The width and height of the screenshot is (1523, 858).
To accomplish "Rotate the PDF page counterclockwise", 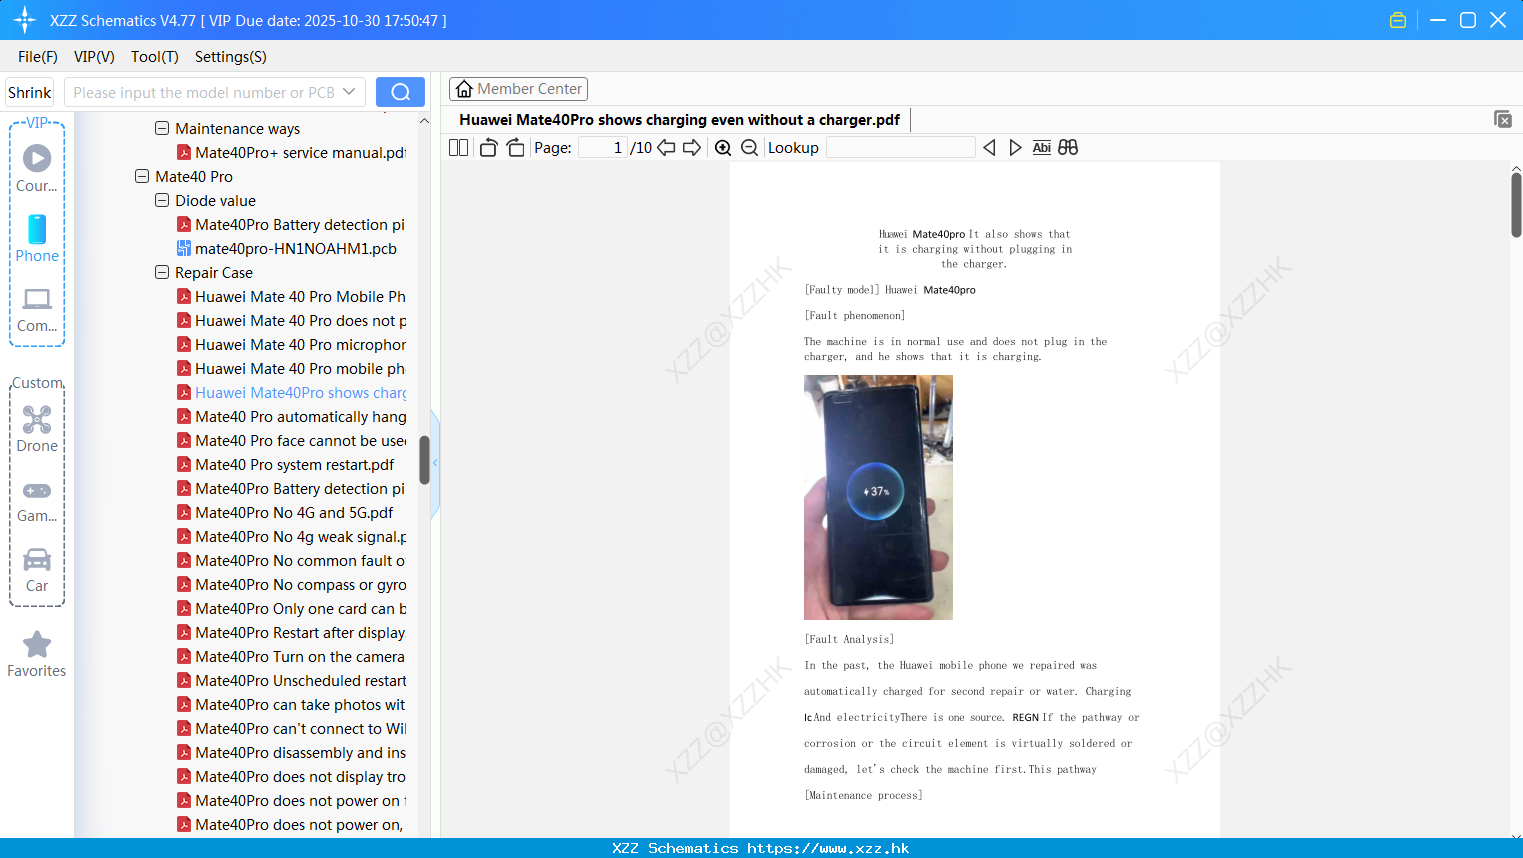I will [488, 147].
